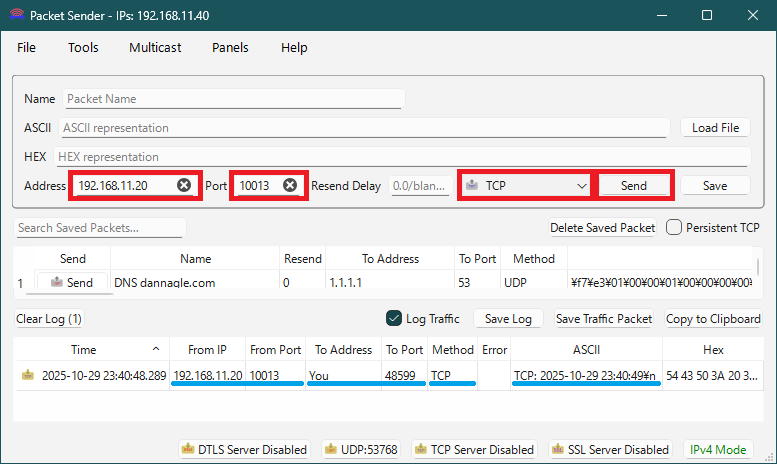777x464 pixels.
Task: Click the DTLS Server Disabled status button
Action: tap(243, 449)
